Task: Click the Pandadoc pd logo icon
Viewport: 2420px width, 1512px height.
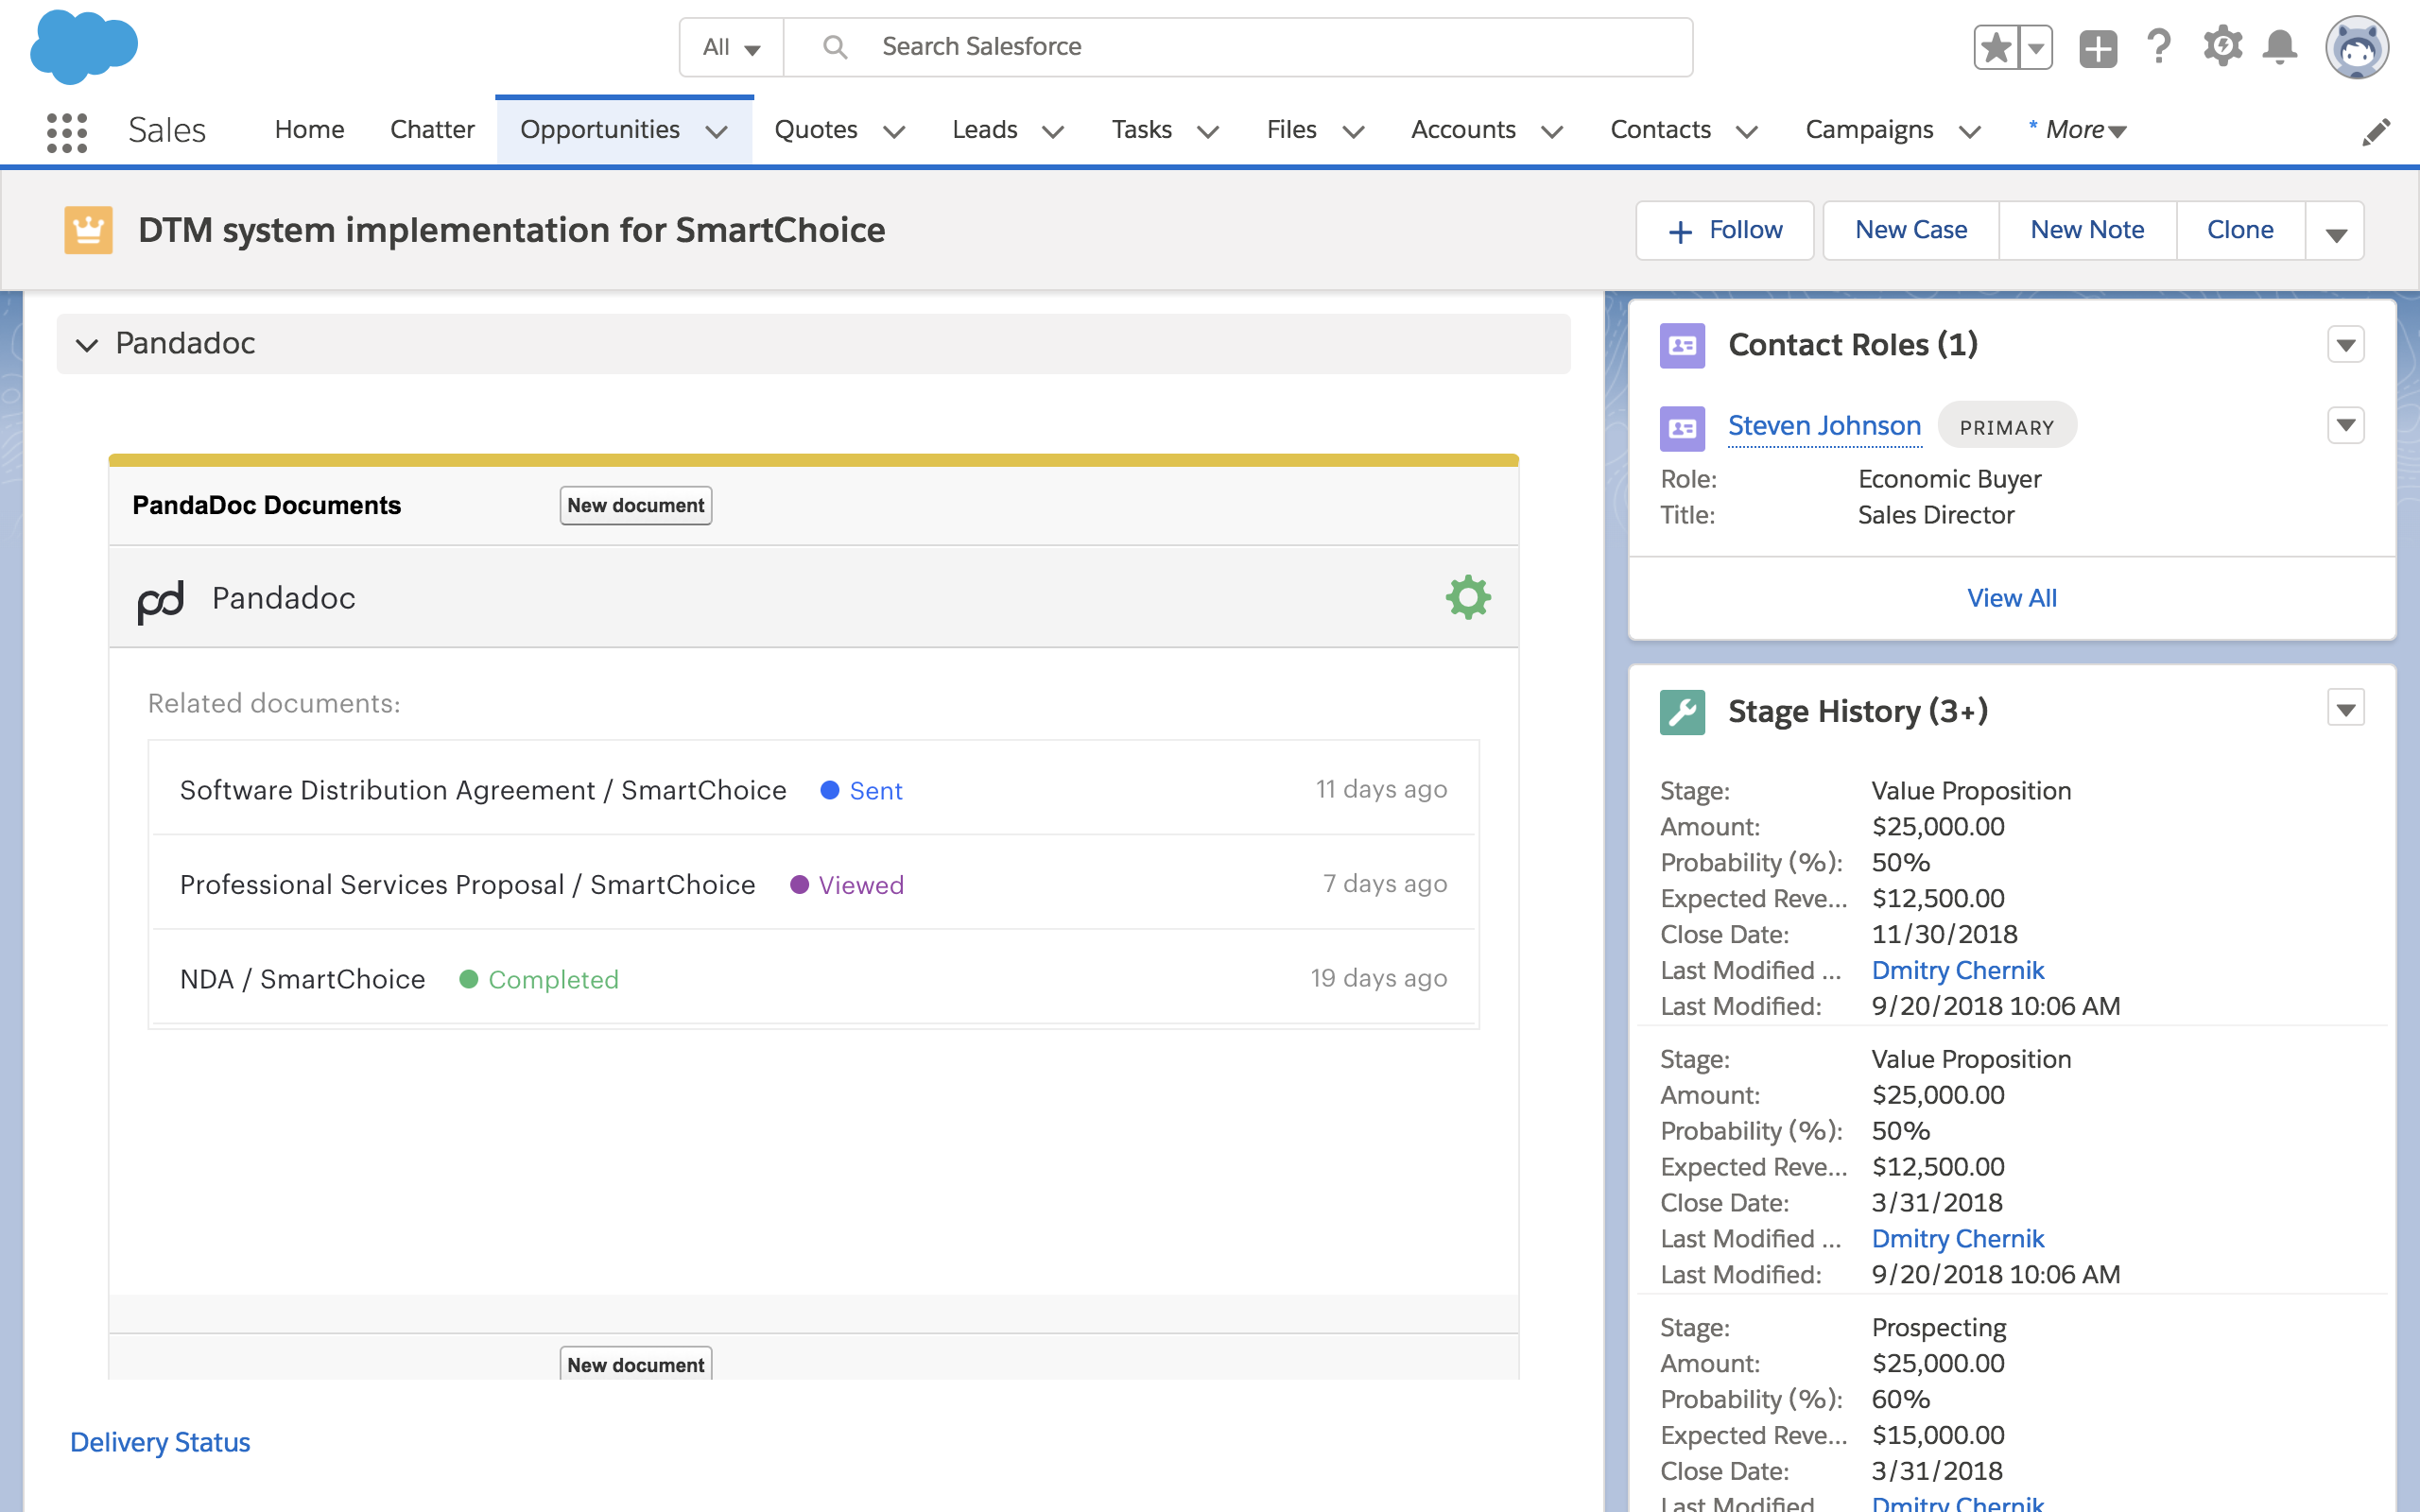Action: (161, 601)
